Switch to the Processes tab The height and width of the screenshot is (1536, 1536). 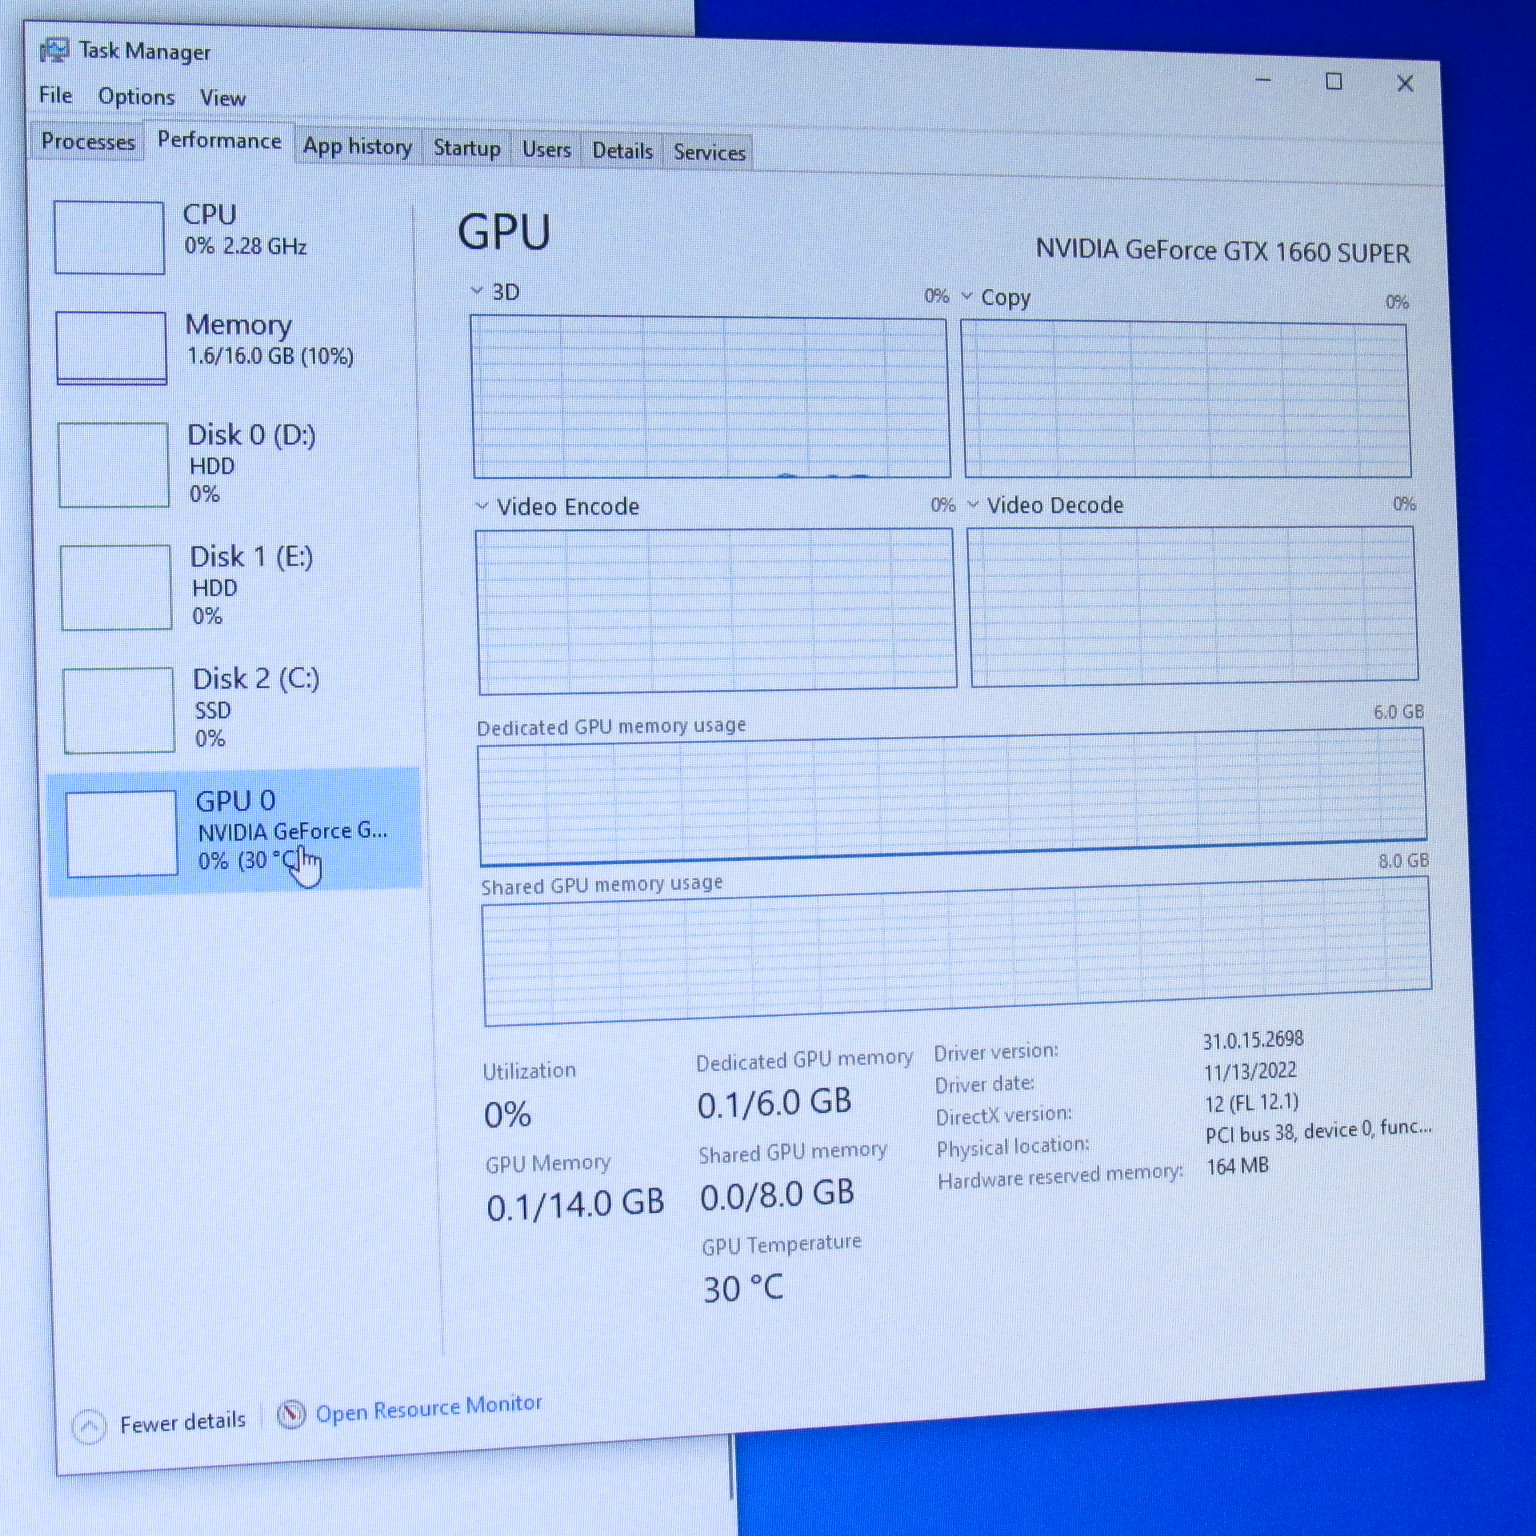87,141
